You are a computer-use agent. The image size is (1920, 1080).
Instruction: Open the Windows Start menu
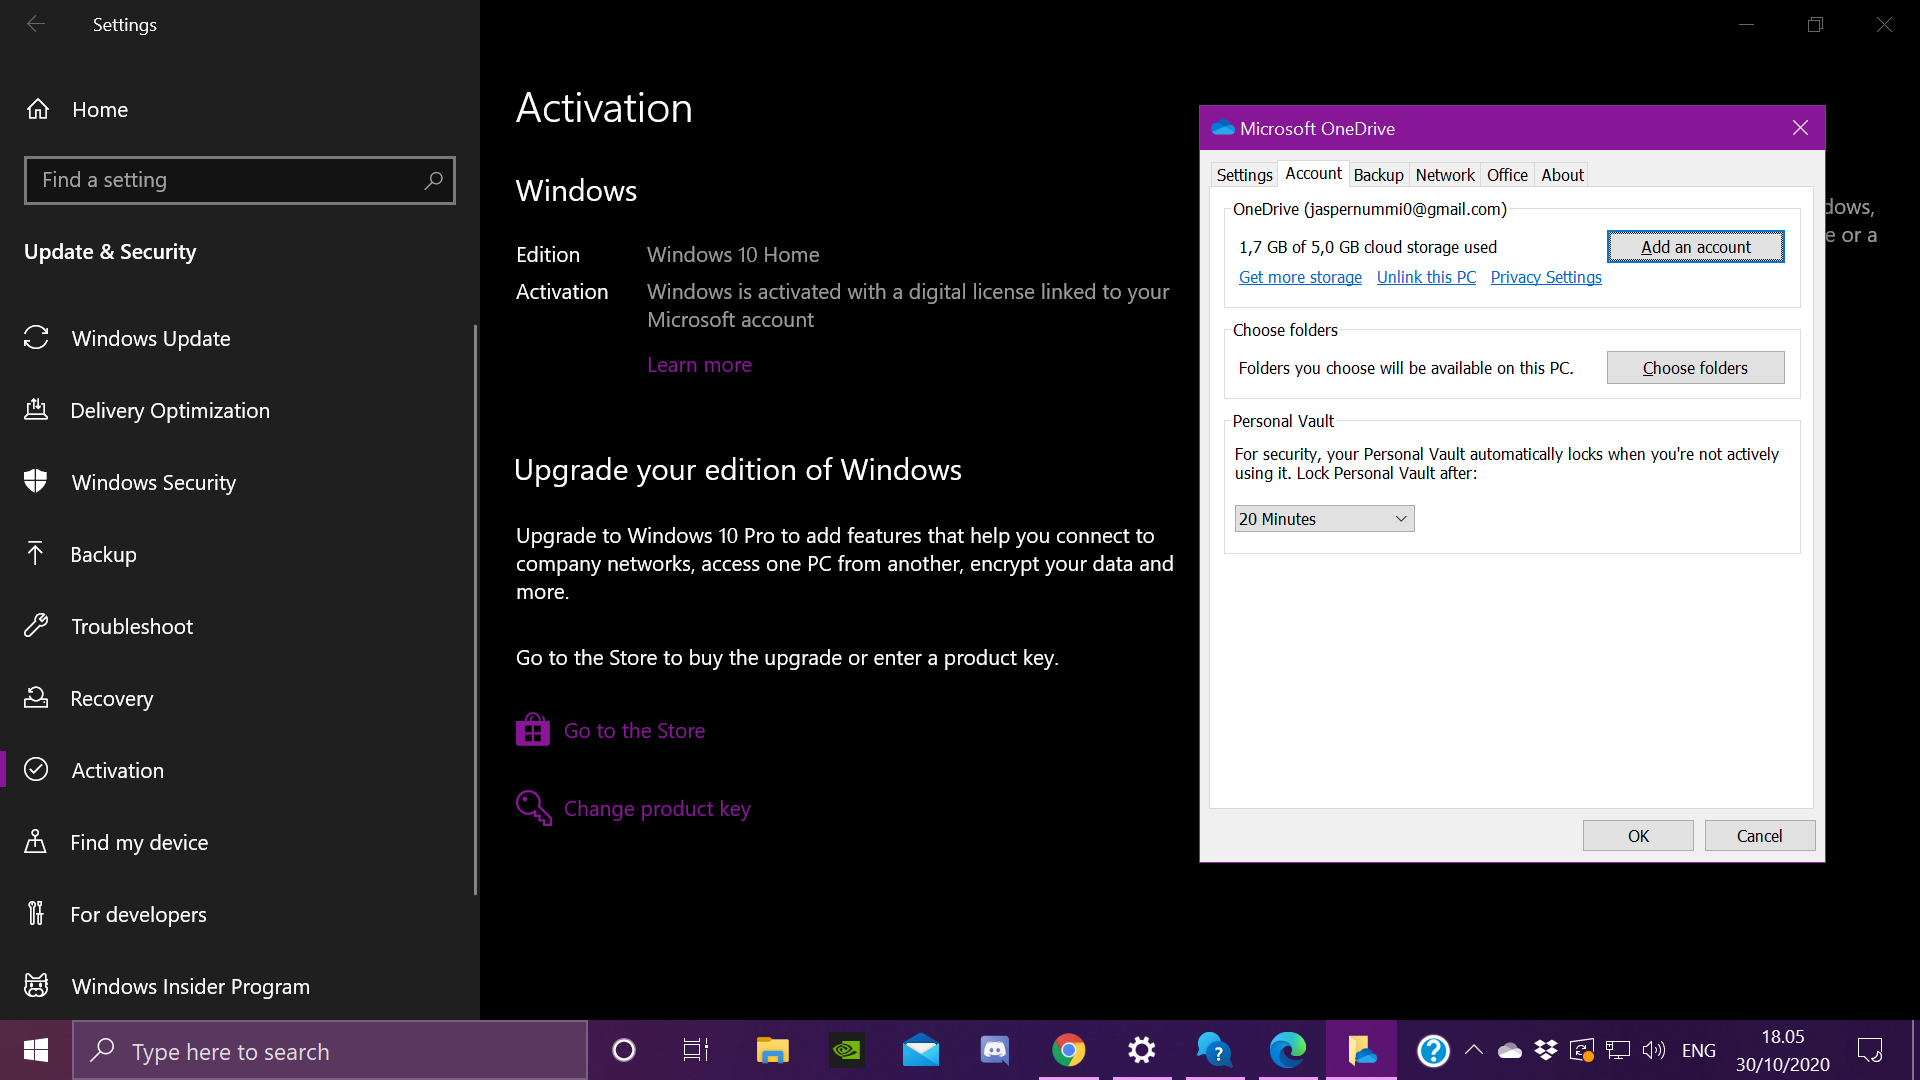[x=36, y=1050]
